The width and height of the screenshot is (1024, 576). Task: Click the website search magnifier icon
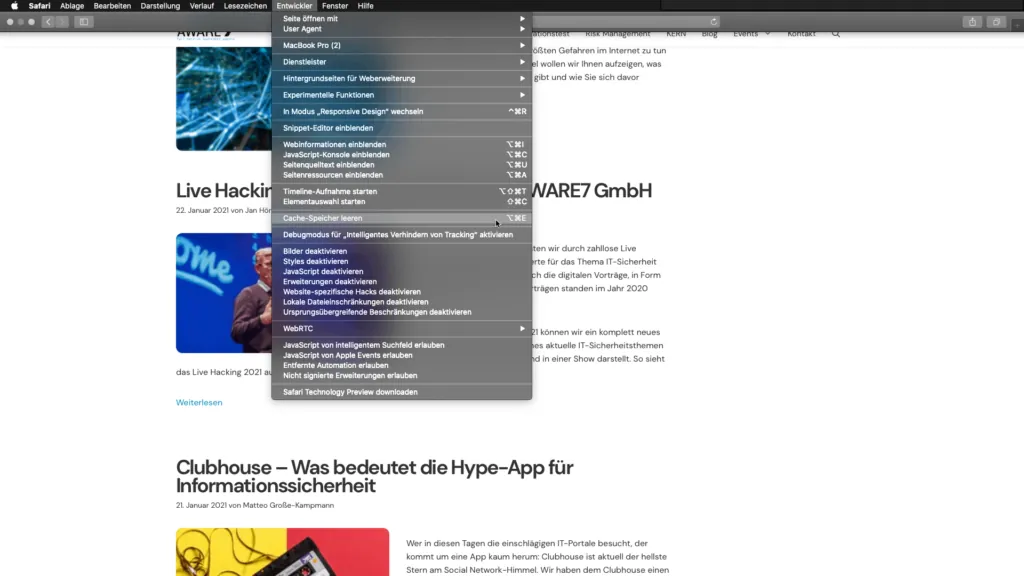(x=836, y=34)
